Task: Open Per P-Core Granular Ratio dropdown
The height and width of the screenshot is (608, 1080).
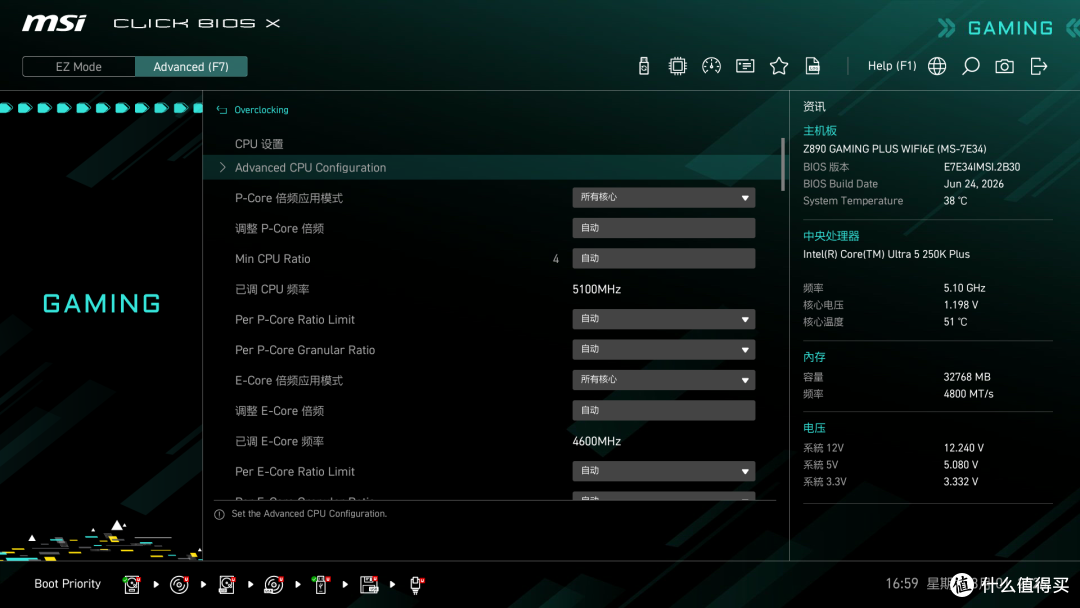Action: [663, 350]
